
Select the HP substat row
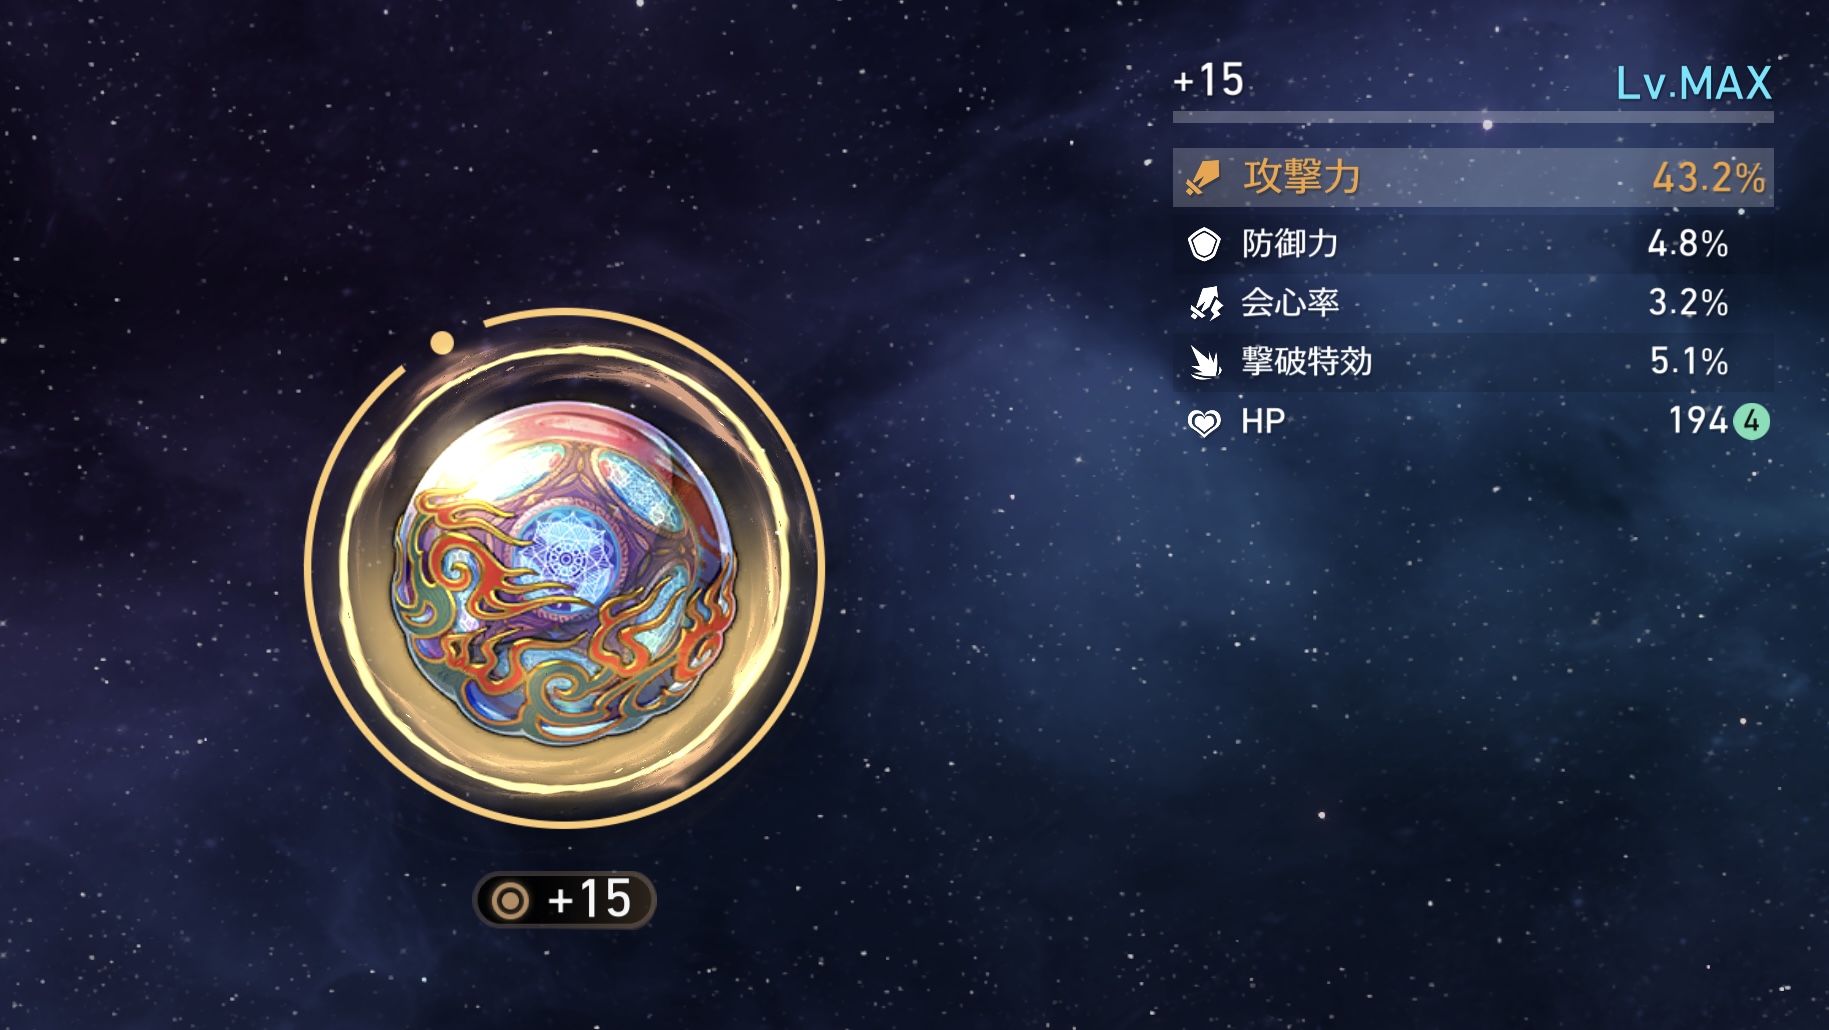coord(1473,421)
